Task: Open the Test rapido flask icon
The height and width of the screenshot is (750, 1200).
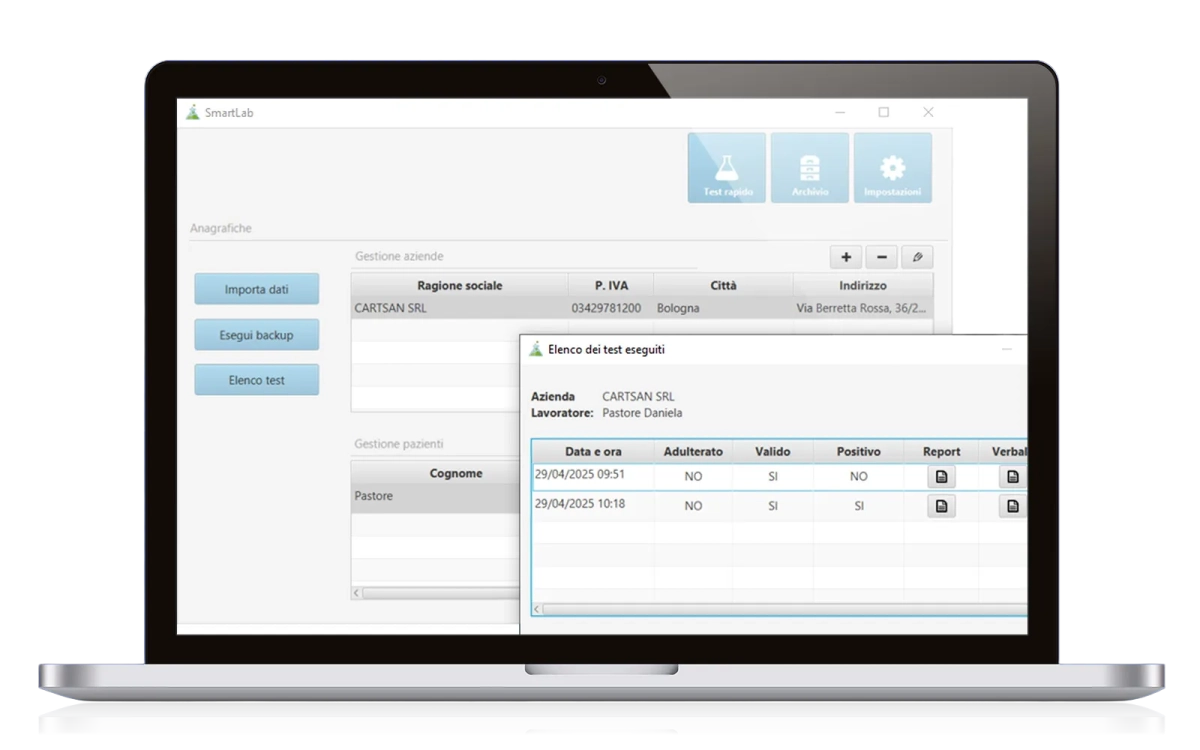Action: tap(726, 168)
